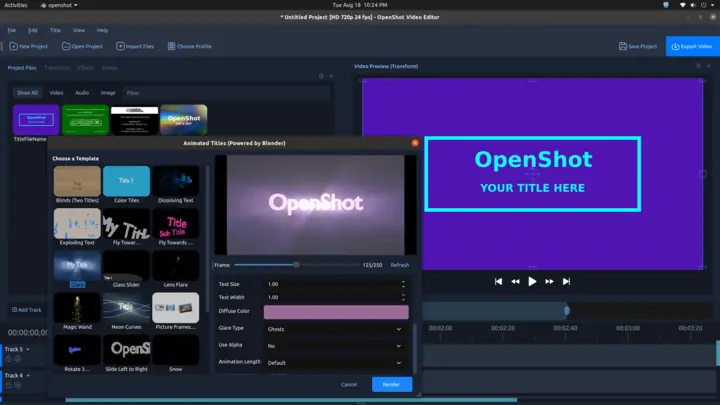Screen dimensions: 720x405
Task: Click the Cancel button in dialog
Action: 349,385
